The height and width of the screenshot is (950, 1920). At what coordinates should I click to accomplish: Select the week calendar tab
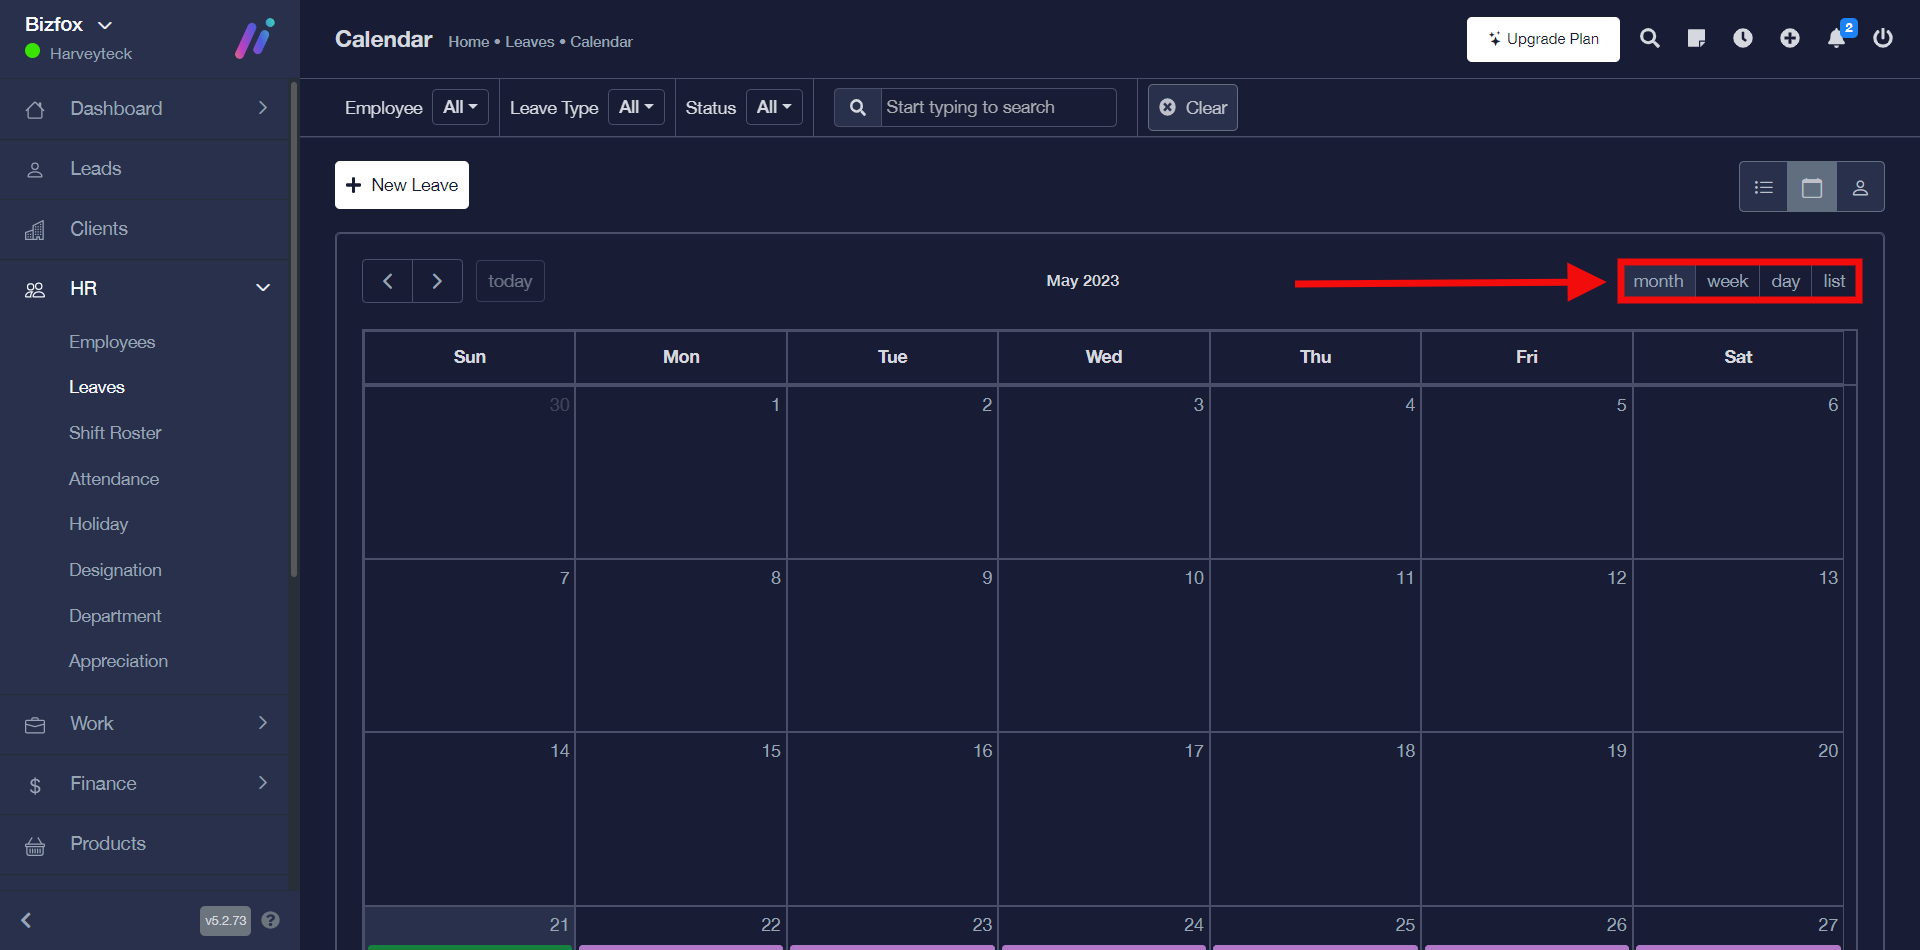[x=1727, y=281]
